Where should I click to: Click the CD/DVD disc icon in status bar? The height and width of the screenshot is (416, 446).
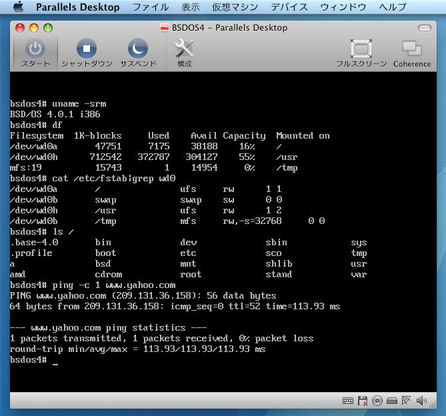pos(377,400)
